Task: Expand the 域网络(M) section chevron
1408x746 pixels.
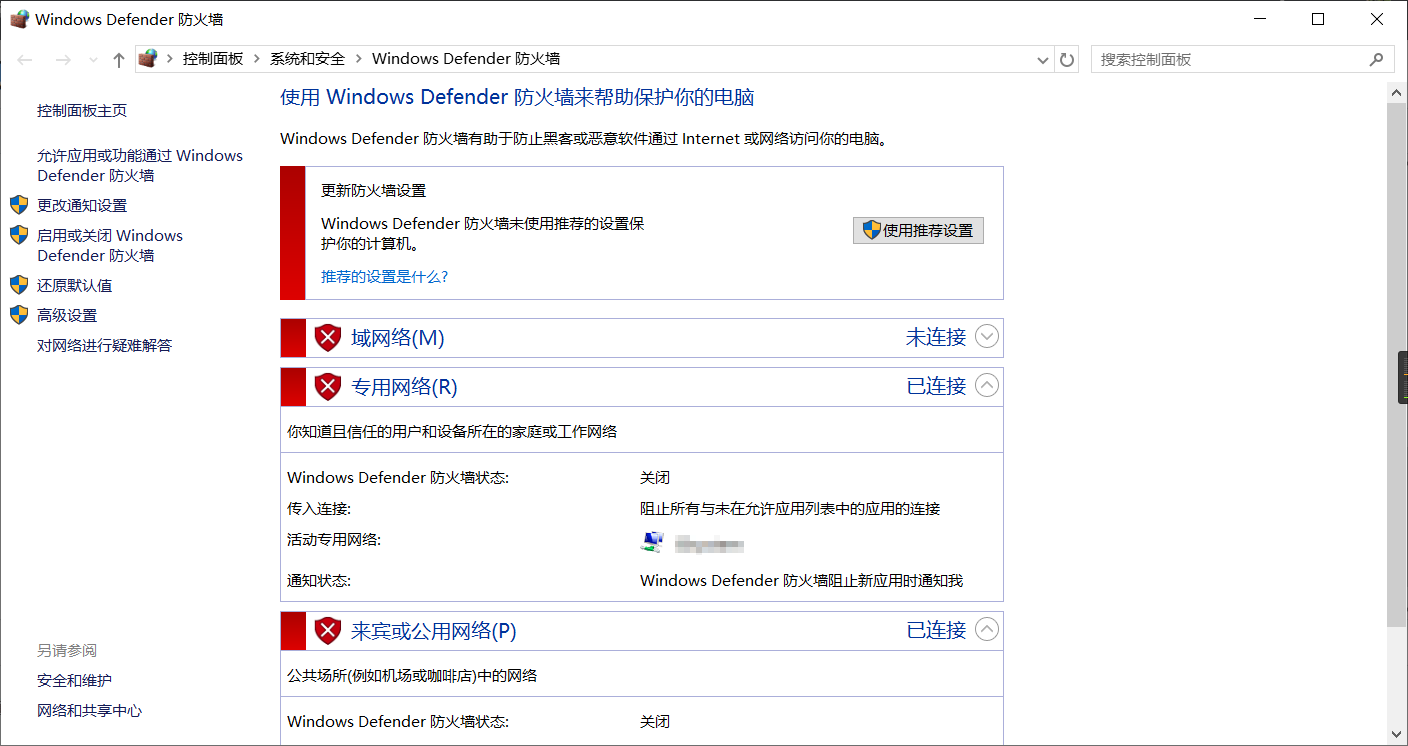Action: pyautogui.click(x=987, y=337)
